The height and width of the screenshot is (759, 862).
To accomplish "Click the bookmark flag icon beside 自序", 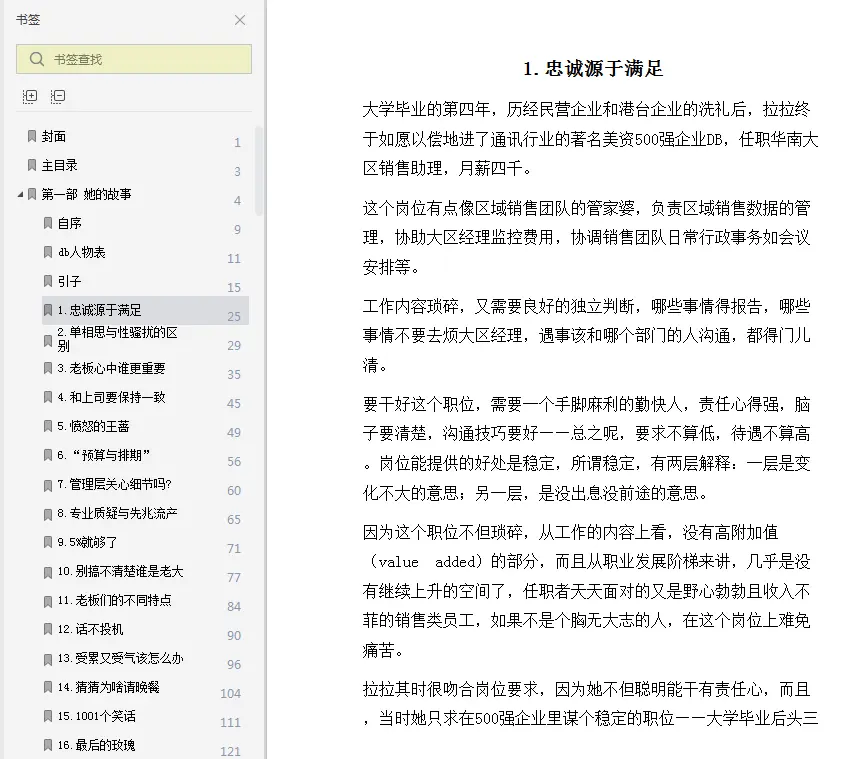I will 48,223.
